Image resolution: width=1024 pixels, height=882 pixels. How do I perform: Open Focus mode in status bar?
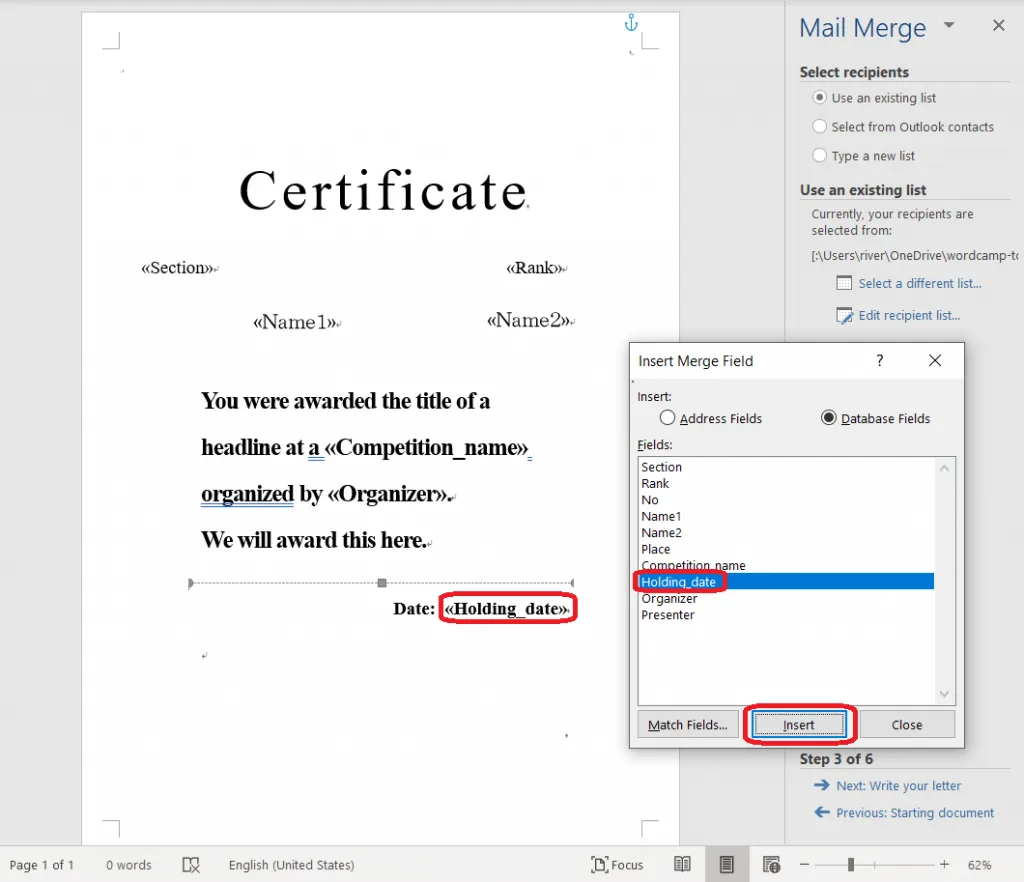pyautogui.click(x=617, y=864)
